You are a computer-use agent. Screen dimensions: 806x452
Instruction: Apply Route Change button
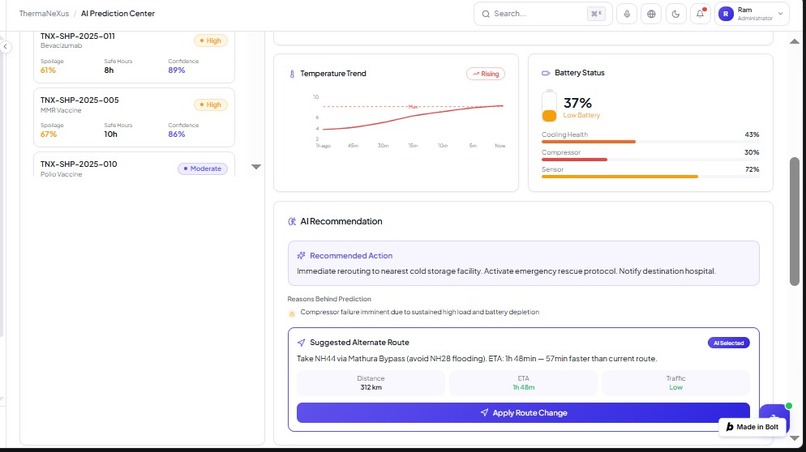point(523,413)
